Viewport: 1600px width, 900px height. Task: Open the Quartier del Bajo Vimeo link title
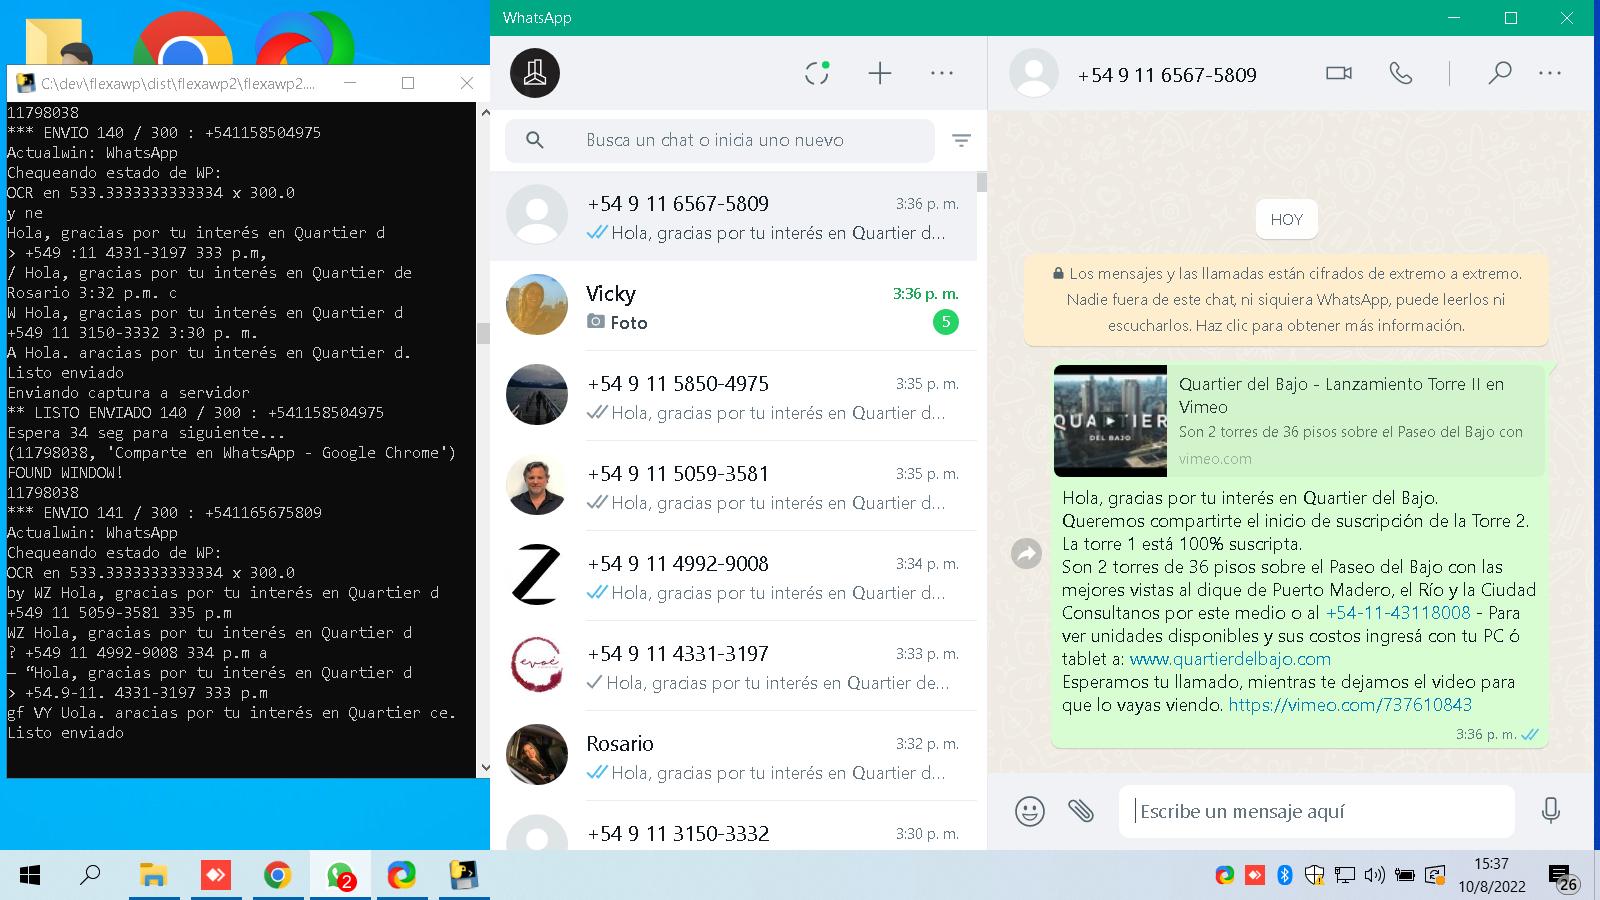(1341, 395)
